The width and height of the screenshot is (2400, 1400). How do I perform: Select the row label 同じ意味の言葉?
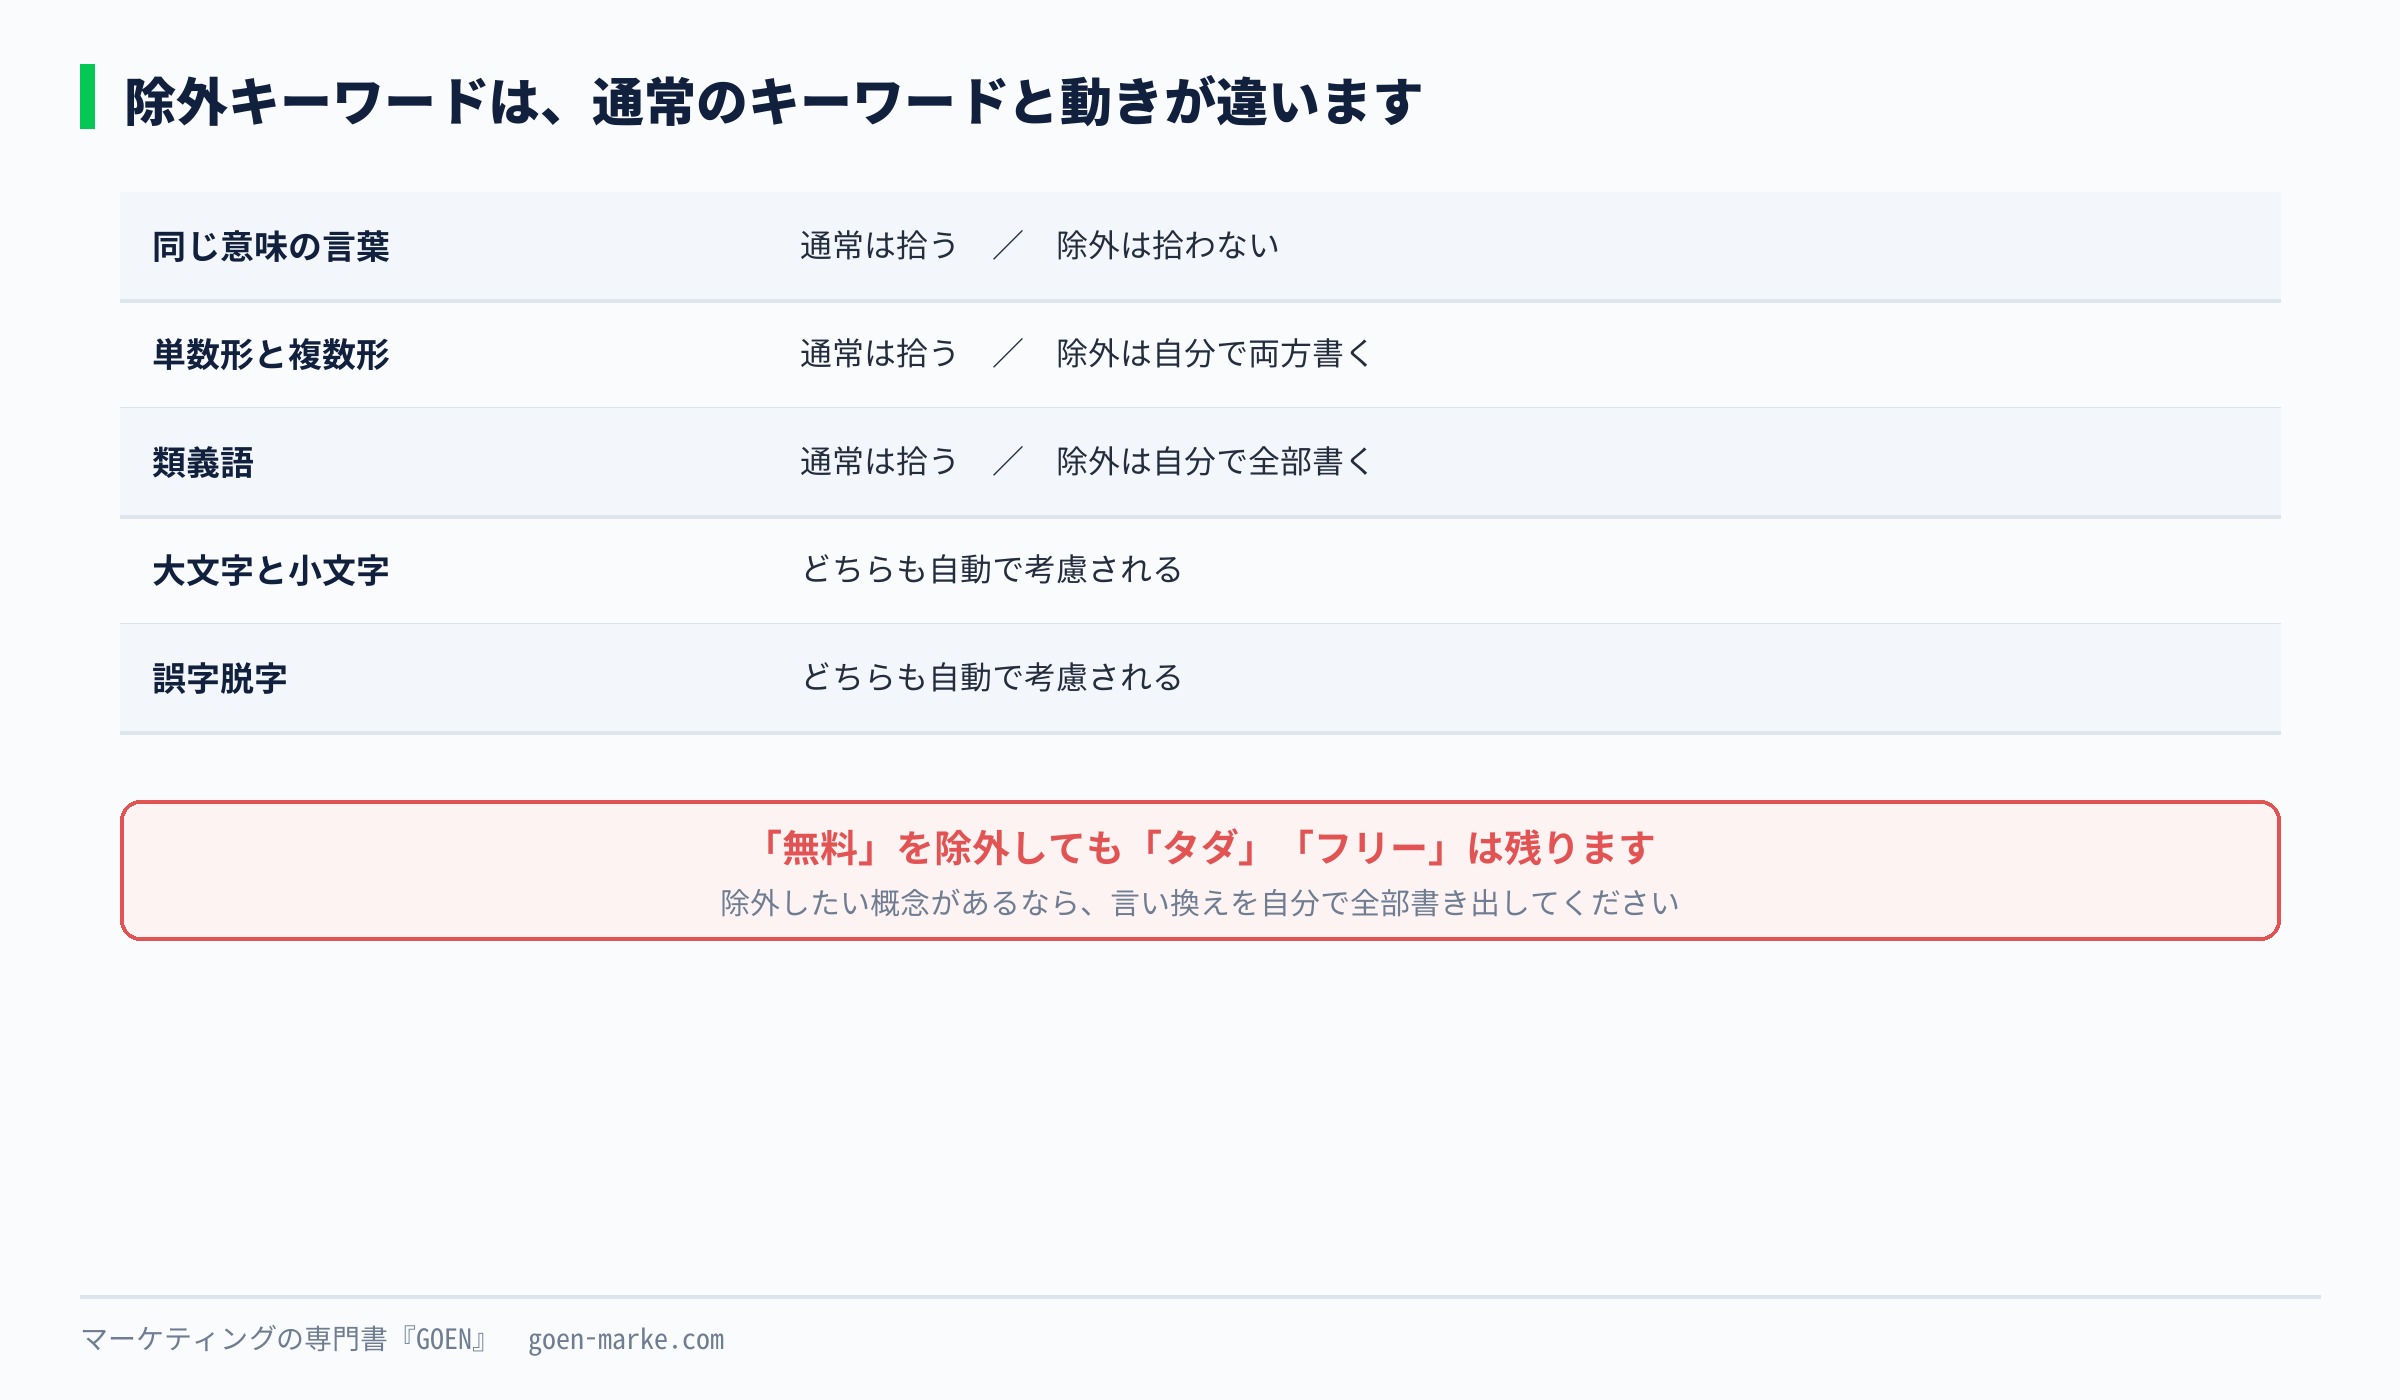(x=271, y=246)
